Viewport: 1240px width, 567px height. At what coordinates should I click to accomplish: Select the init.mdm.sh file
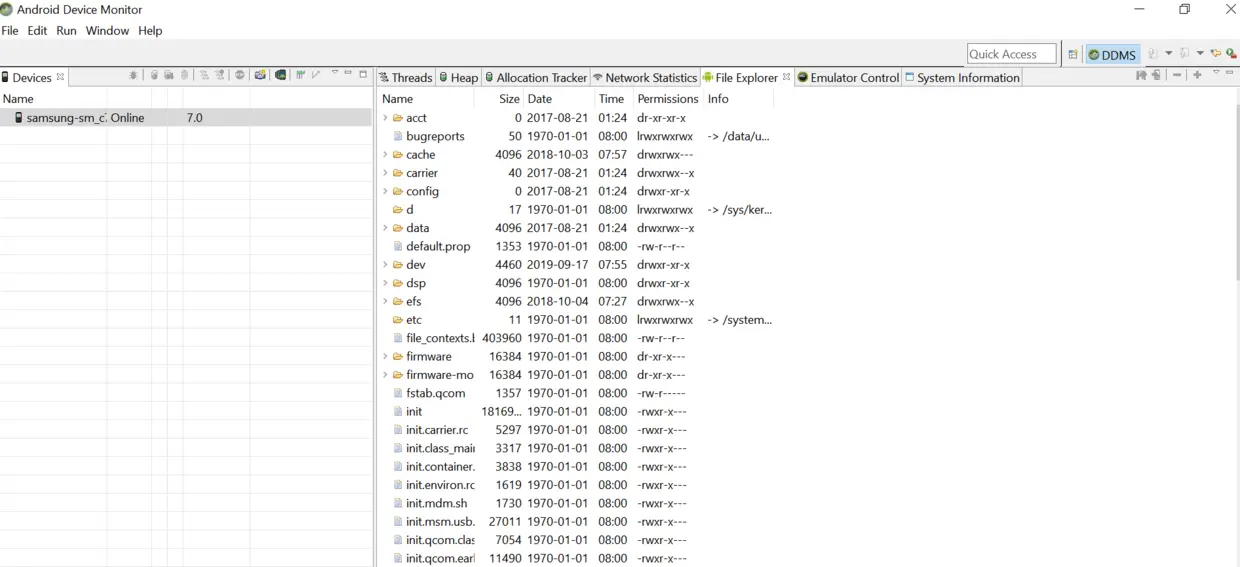(436, 503)
